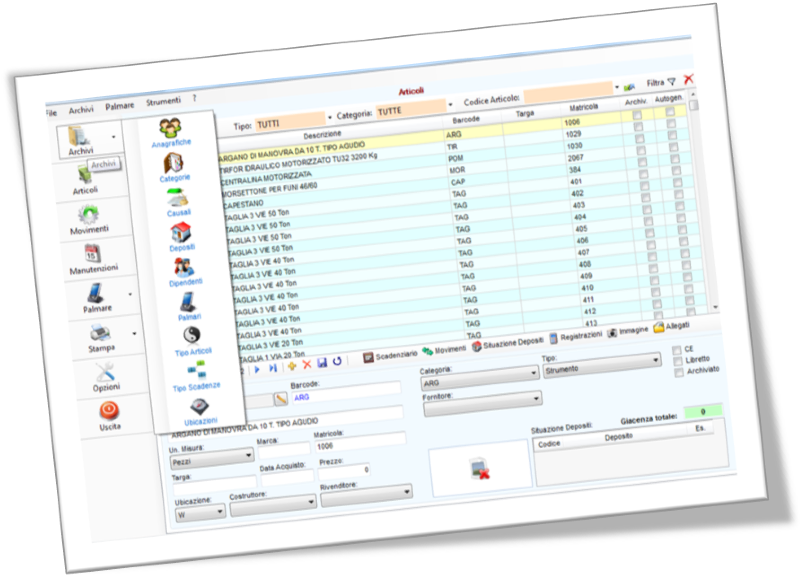
Task: Switch to the Registrazioni tab
Action: [x=576, y=337]
